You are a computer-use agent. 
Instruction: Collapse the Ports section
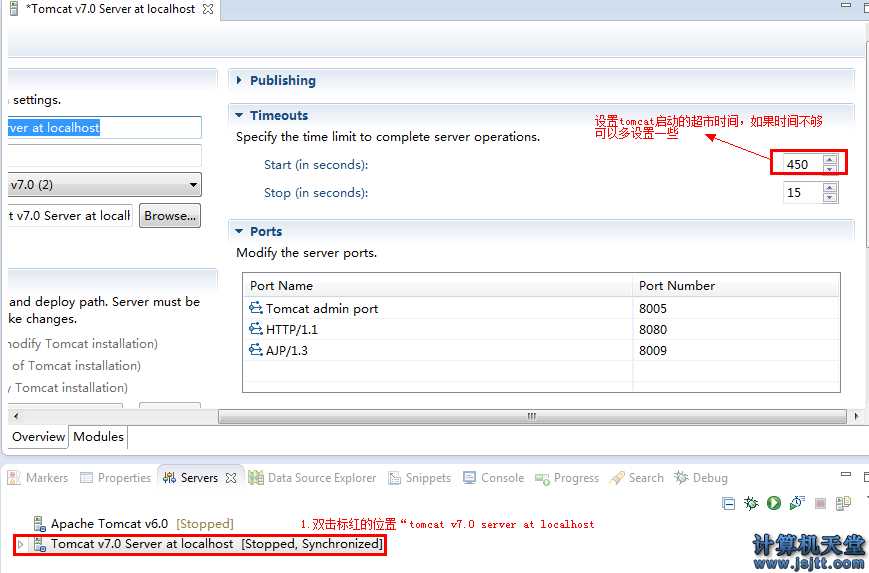239,231
